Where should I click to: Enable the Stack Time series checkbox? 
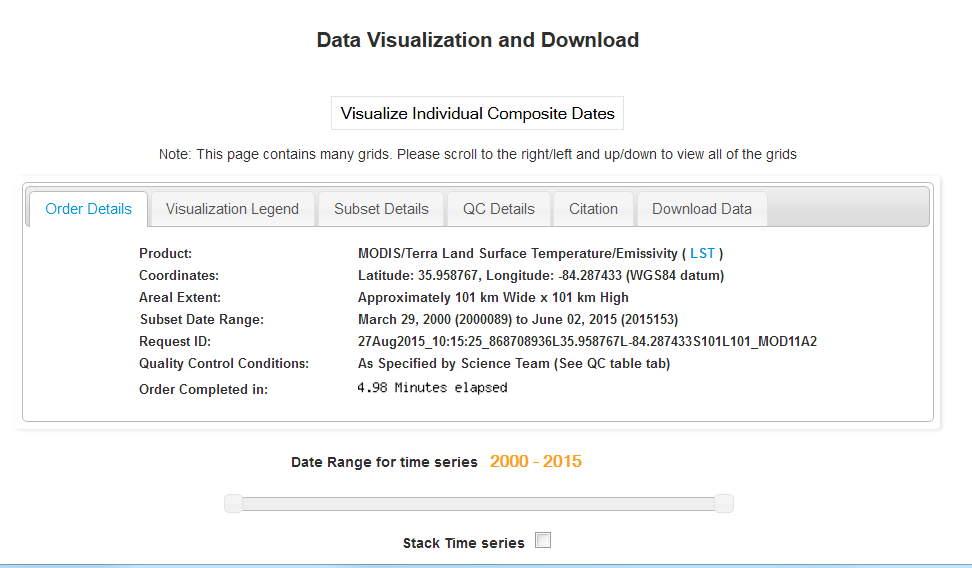[x=543, y=541]
